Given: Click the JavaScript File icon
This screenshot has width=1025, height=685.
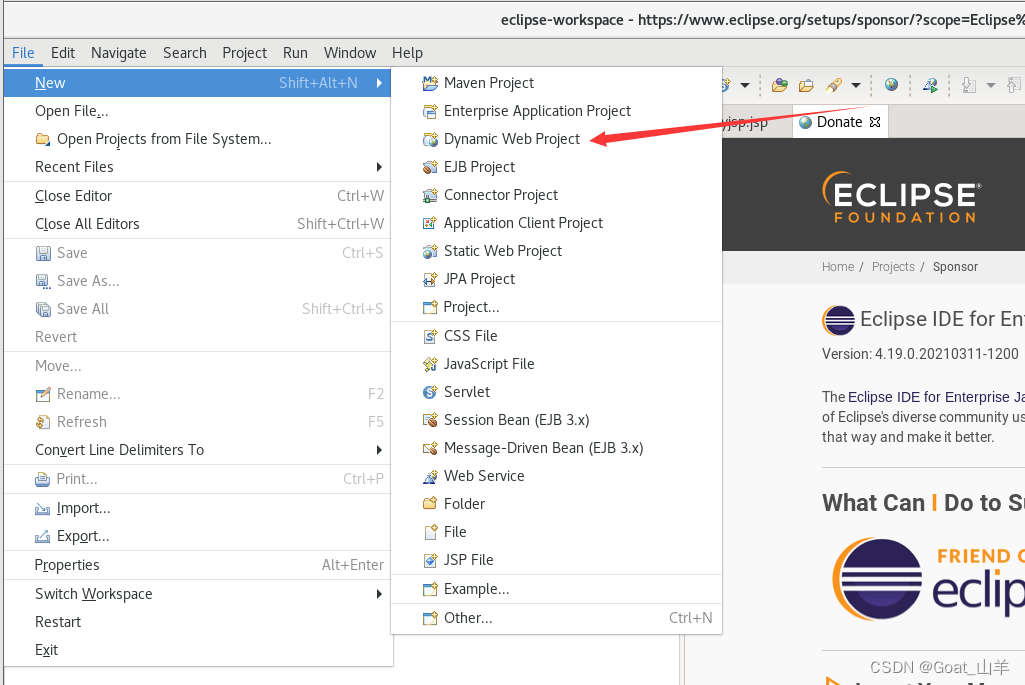Looking at the screenshot, I should (x=430, y=364).
